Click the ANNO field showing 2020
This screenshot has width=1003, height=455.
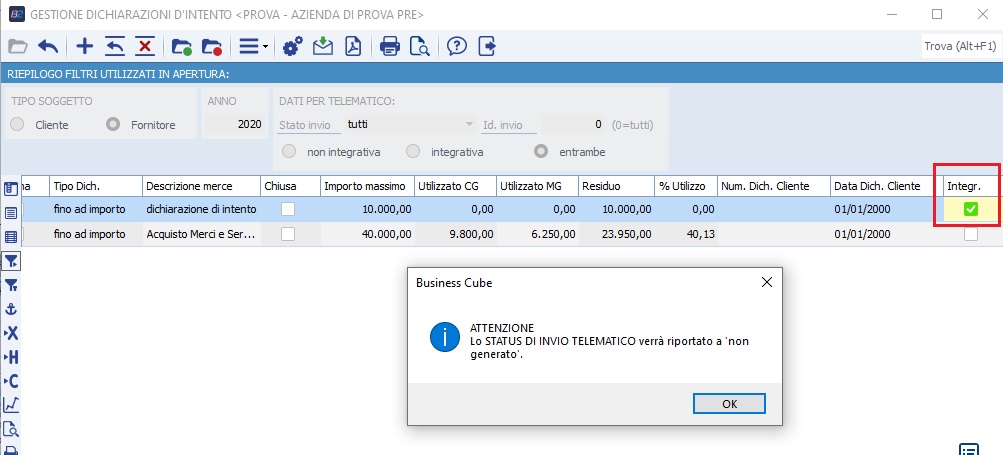(235, 125)
